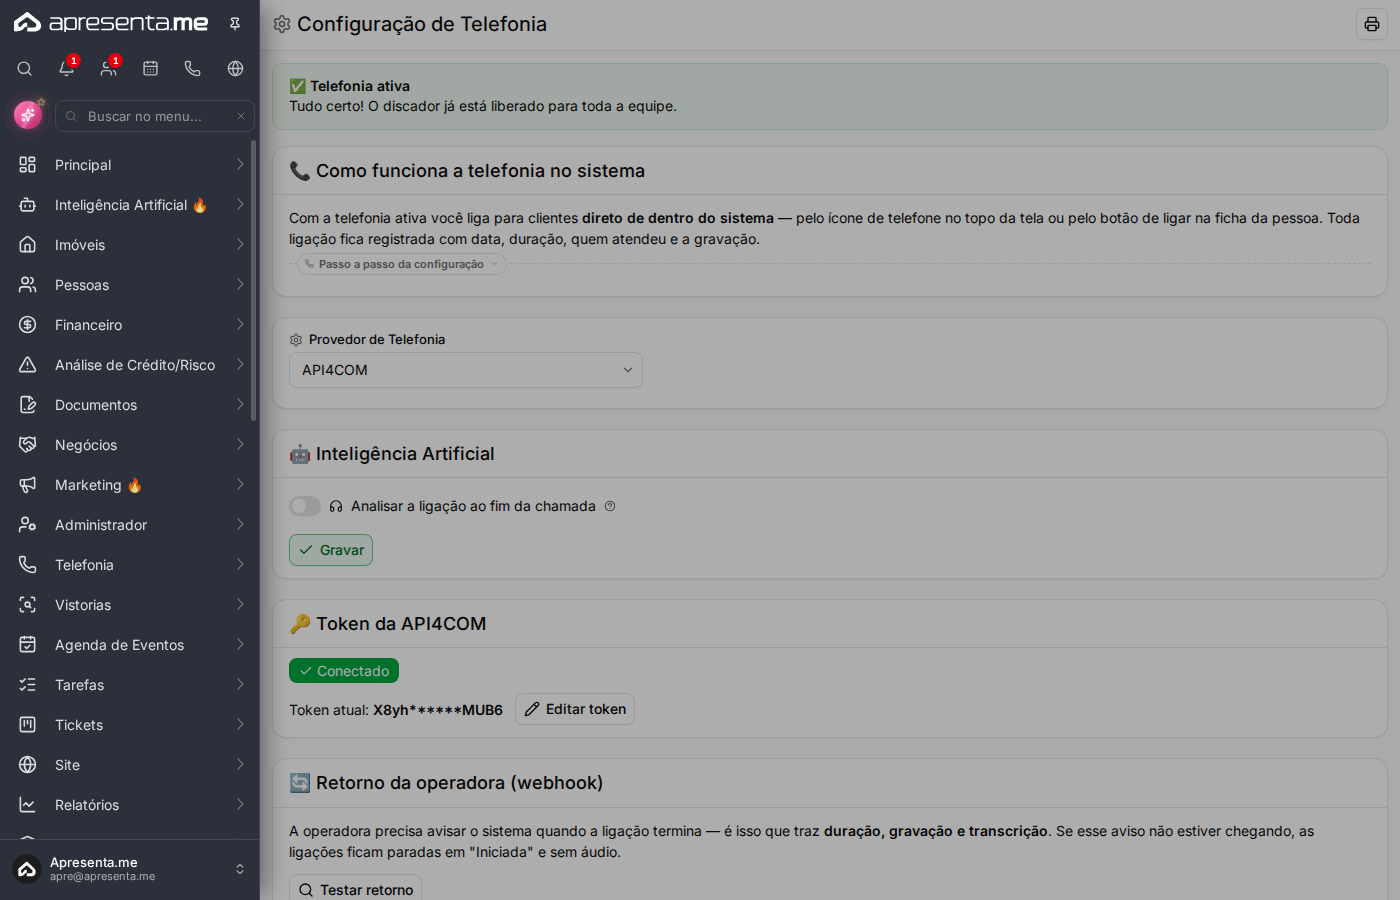Screen dimensions: 1400x900
Task: Expand the Tarefas menu
Action: point(130,685)
